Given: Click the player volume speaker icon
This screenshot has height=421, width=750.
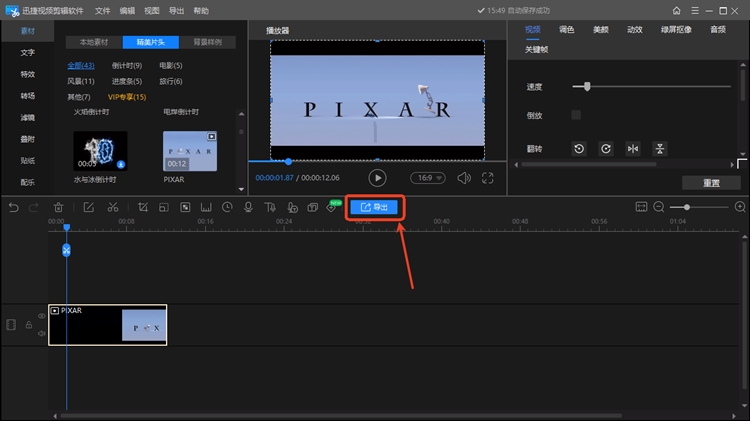Looking at the screenshot, I should pos(463,178).
